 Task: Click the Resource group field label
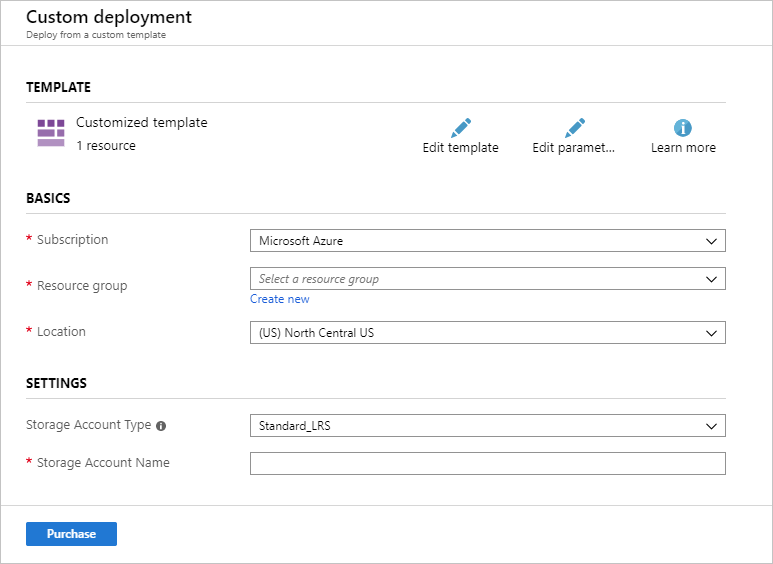coord(82,285)
